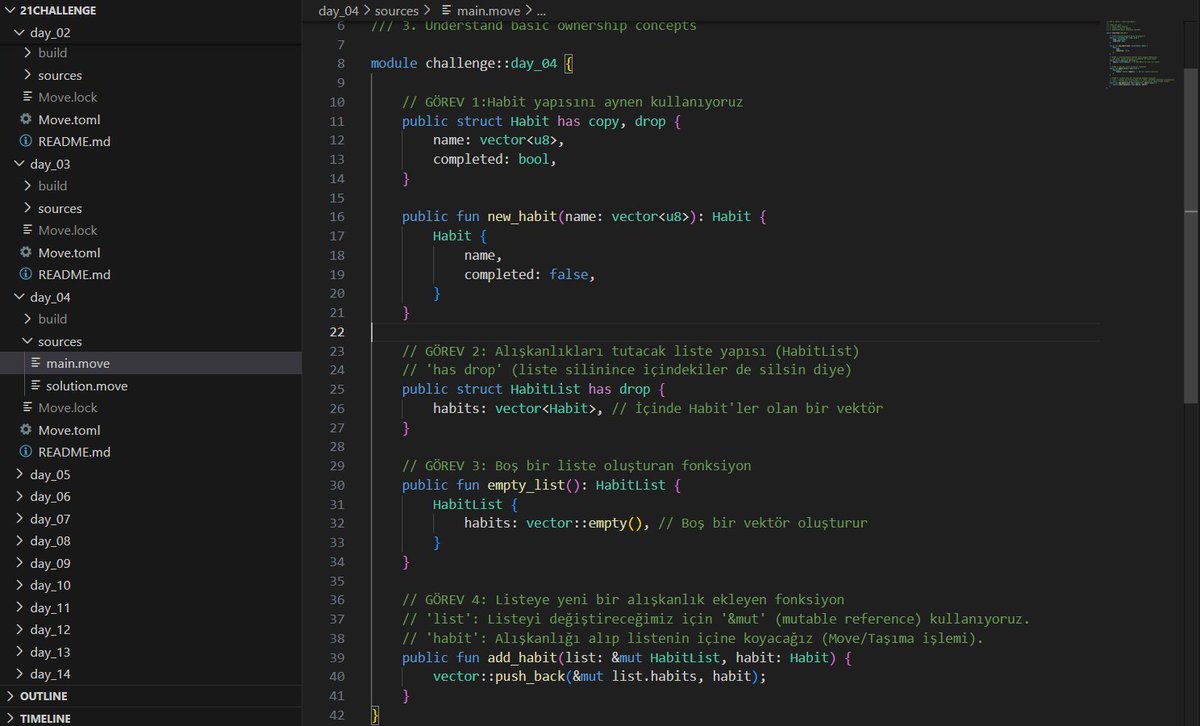Expand the day_05 folder

pyautogui.click(x=20, y=475)
